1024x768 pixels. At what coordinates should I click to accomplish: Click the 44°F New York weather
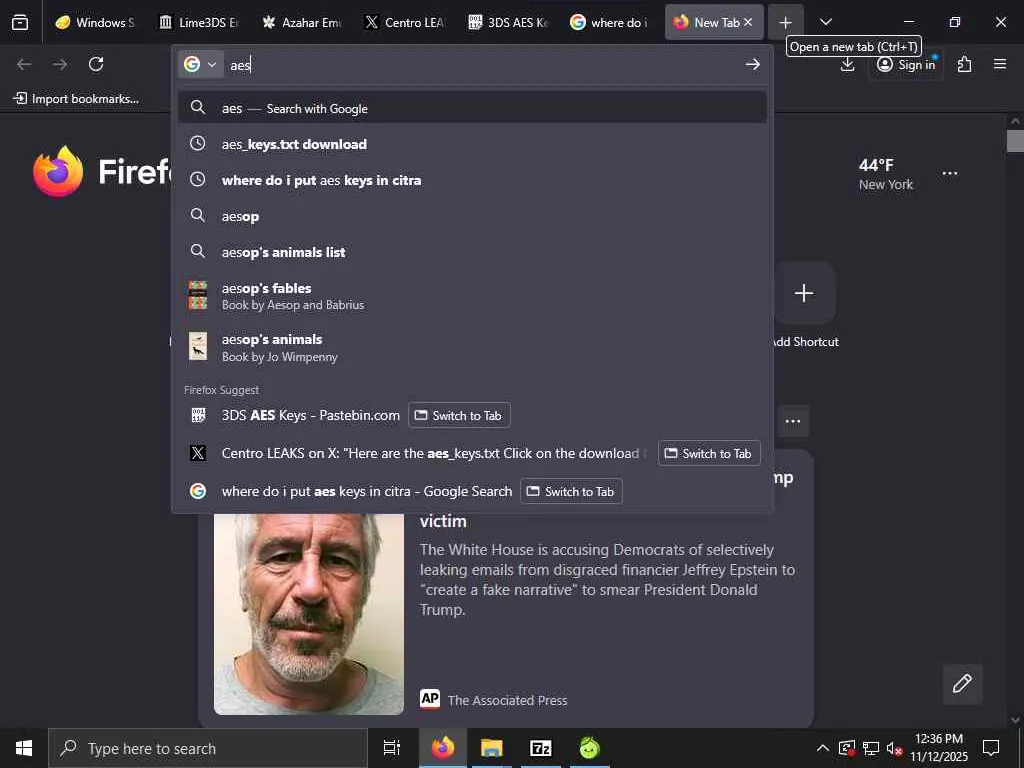pos(886,174)
